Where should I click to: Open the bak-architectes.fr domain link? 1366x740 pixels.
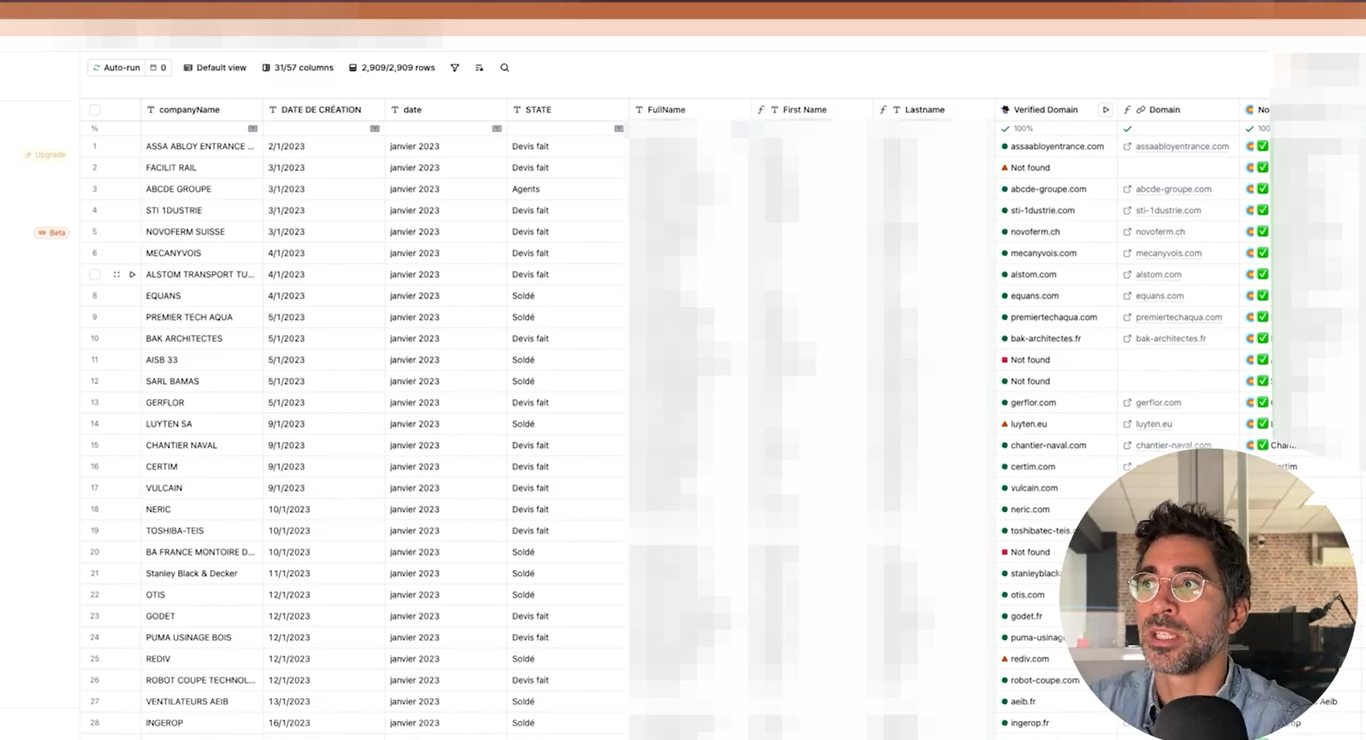click(1171, 339)
